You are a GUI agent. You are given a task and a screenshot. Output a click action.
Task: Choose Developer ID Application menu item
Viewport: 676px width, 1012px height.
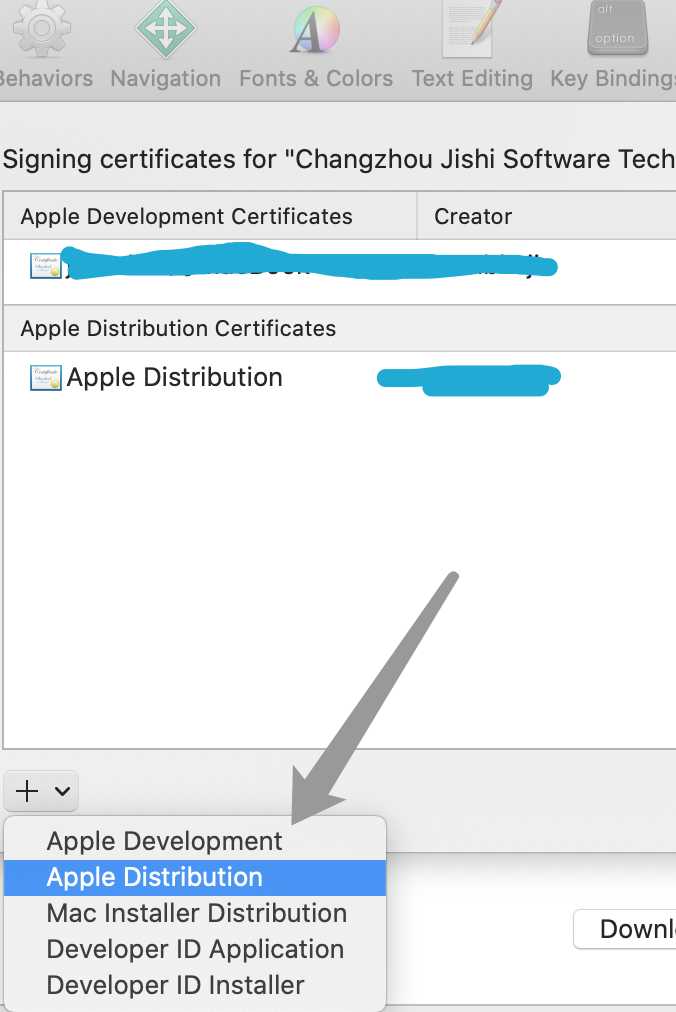point(195,949)
